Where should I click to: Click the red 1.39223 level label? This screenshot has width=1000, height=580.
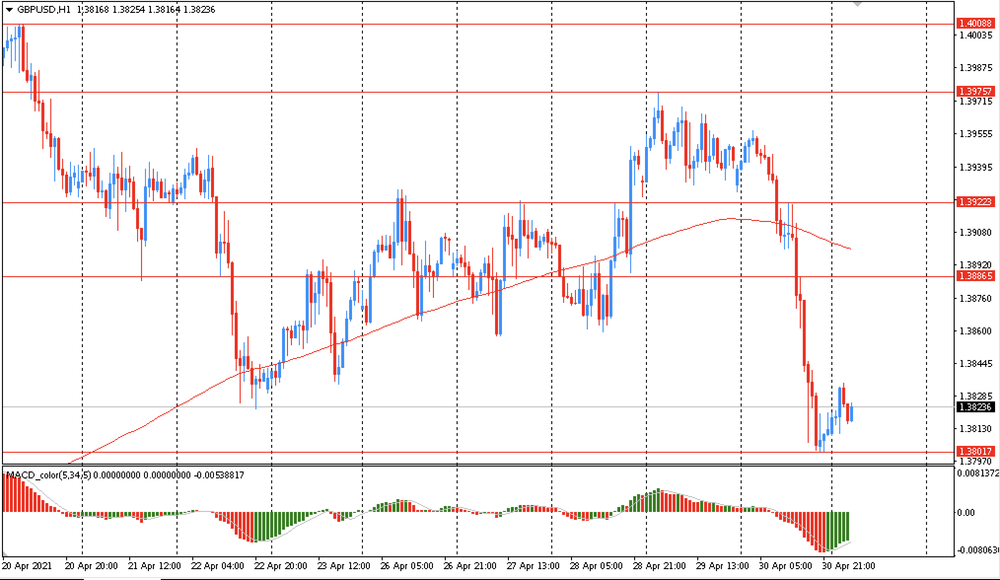976,202
